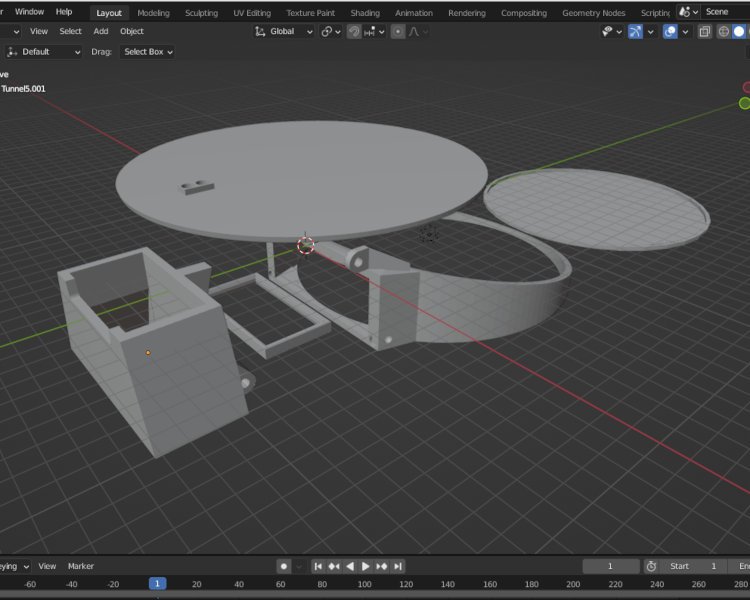Image resolution: width=750 pixels, height=600 pixels.
Task: Open the scene browse icon dropdown
Action: click(x=688, y=11)
